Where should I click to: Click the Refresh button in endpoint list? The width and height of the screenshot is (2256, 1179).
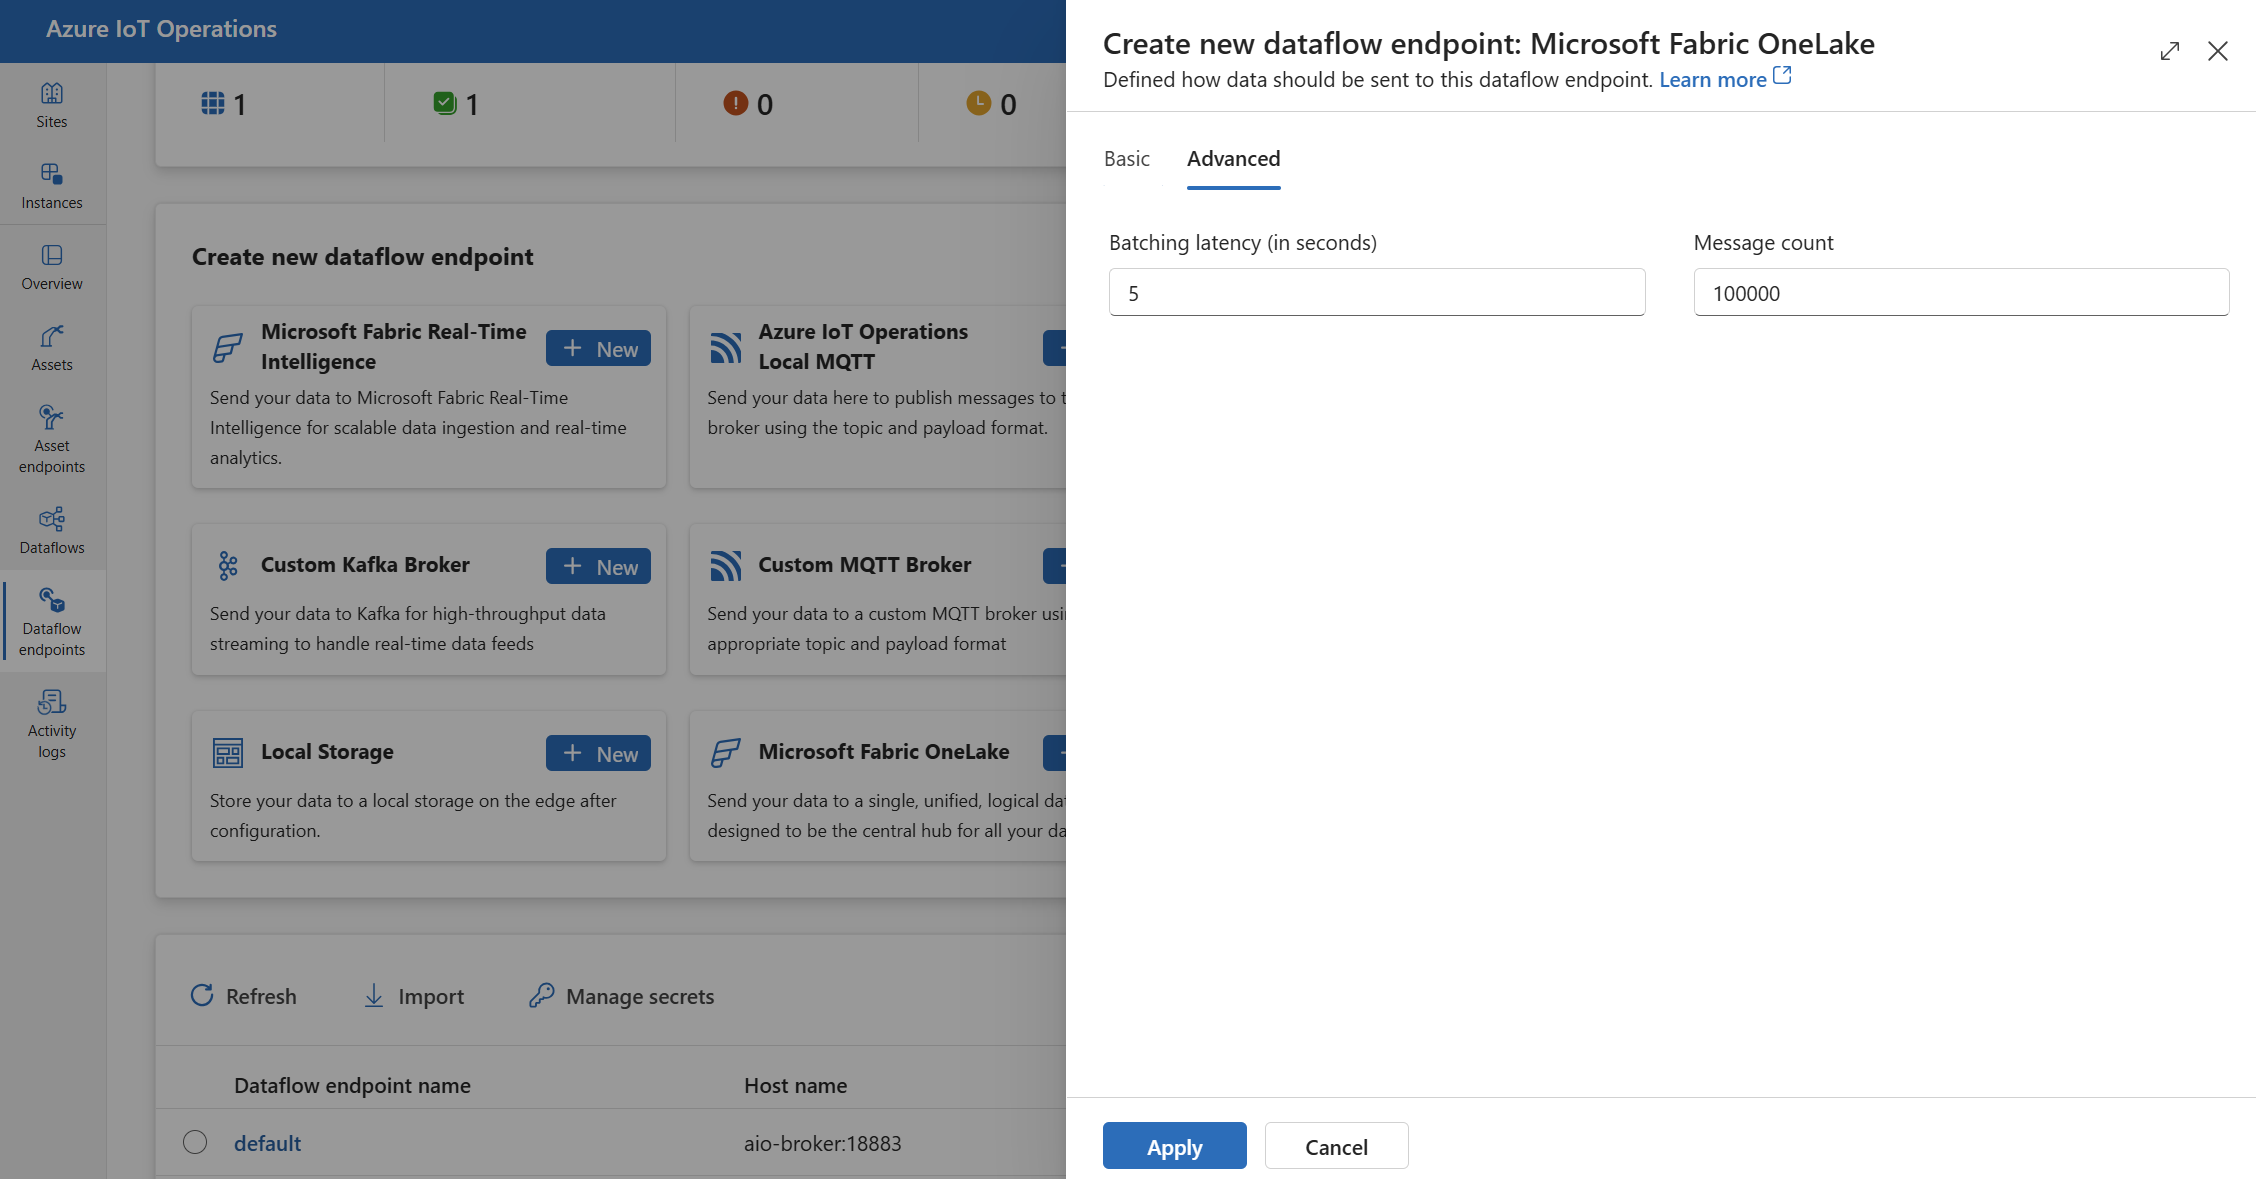click(x=245, y=994)
